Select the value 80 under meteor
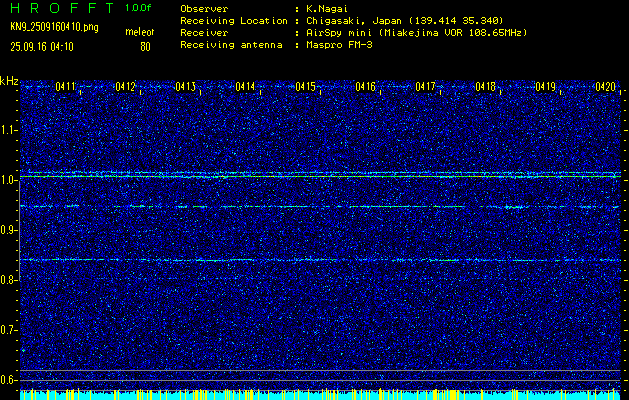 (x=145, y=47)
